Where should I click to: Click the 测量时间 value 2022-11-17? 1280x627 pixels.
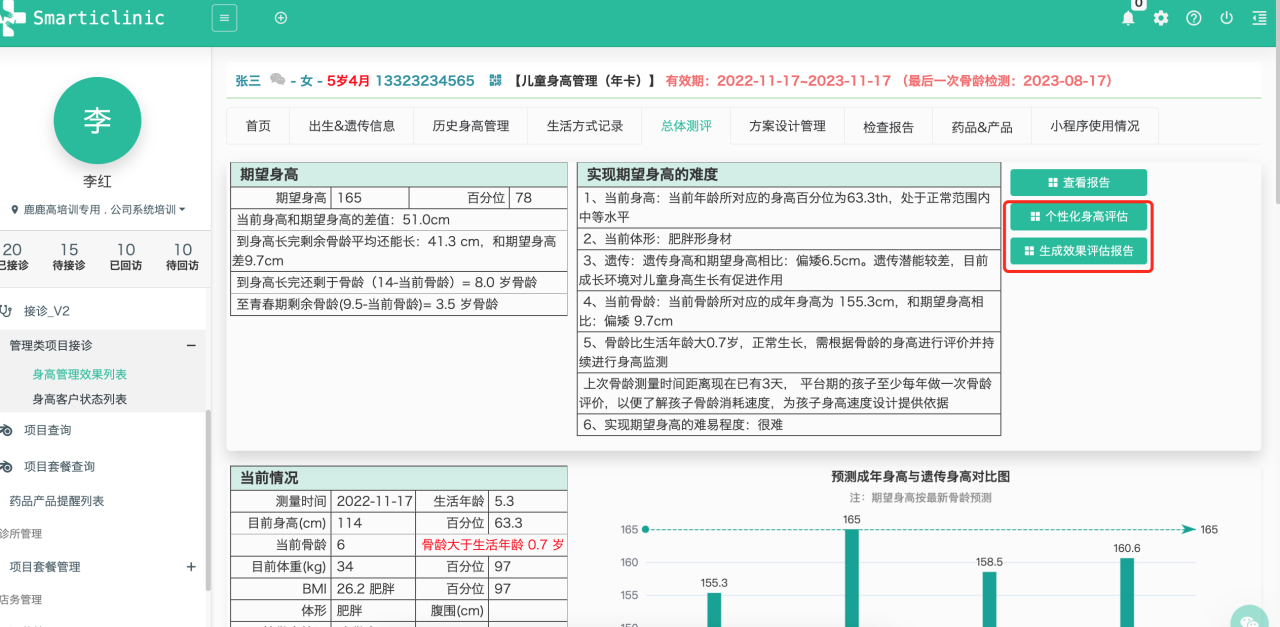375,501
